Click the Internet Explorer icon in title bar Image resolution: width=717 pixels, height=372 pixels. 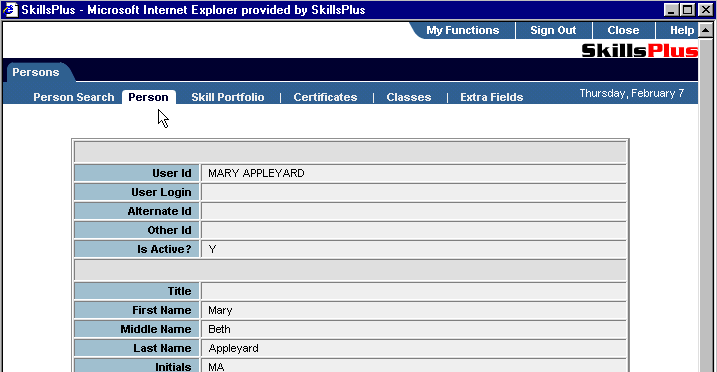click(10, 10)
